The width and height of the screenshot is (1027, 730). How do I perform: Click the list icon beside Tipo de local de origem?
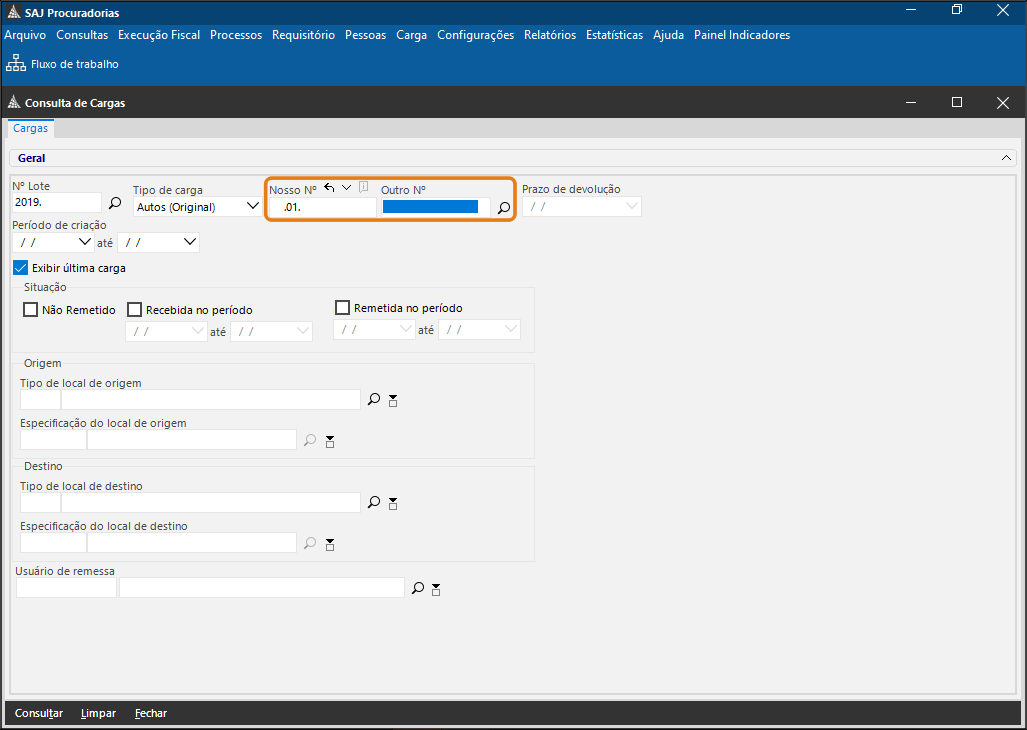tap(393, 400)
